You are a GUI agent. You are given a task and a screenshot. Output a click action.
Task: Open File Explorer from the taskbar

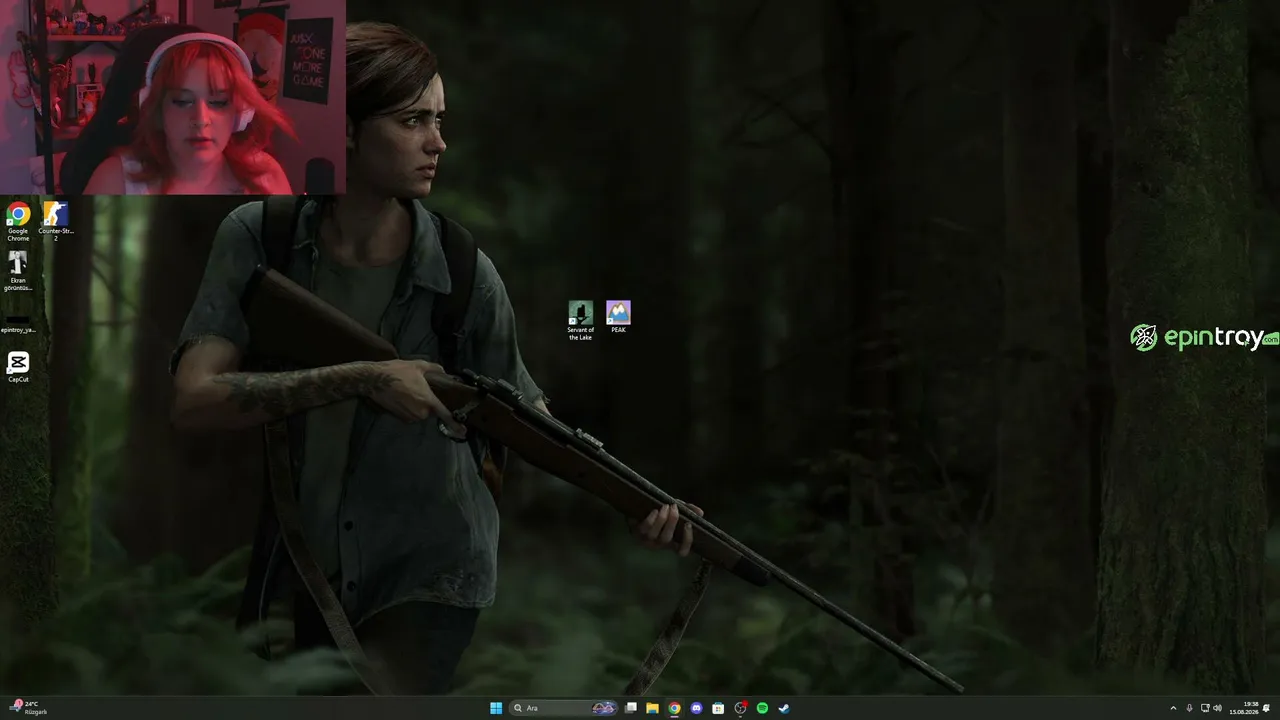(653, 708)
